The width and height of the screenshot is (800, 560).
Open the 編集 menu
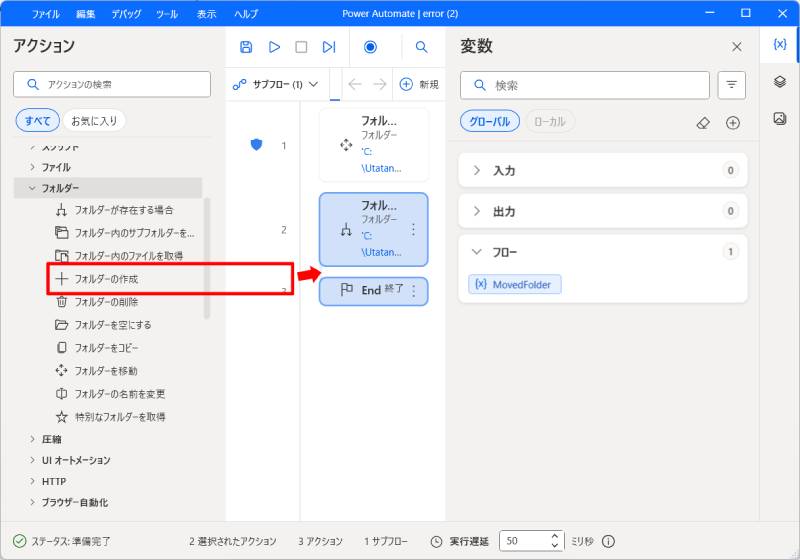tap(85, 14)
